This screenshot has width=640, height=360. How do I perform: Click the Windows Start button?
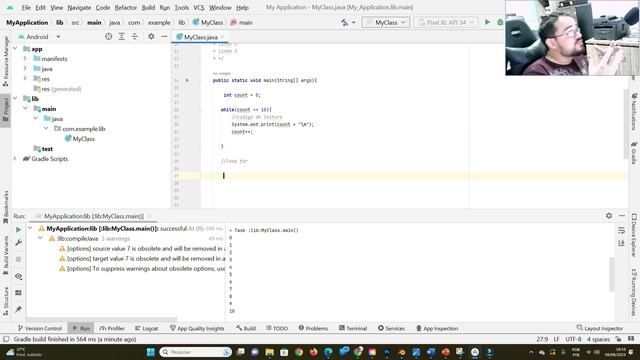point(151,352)
